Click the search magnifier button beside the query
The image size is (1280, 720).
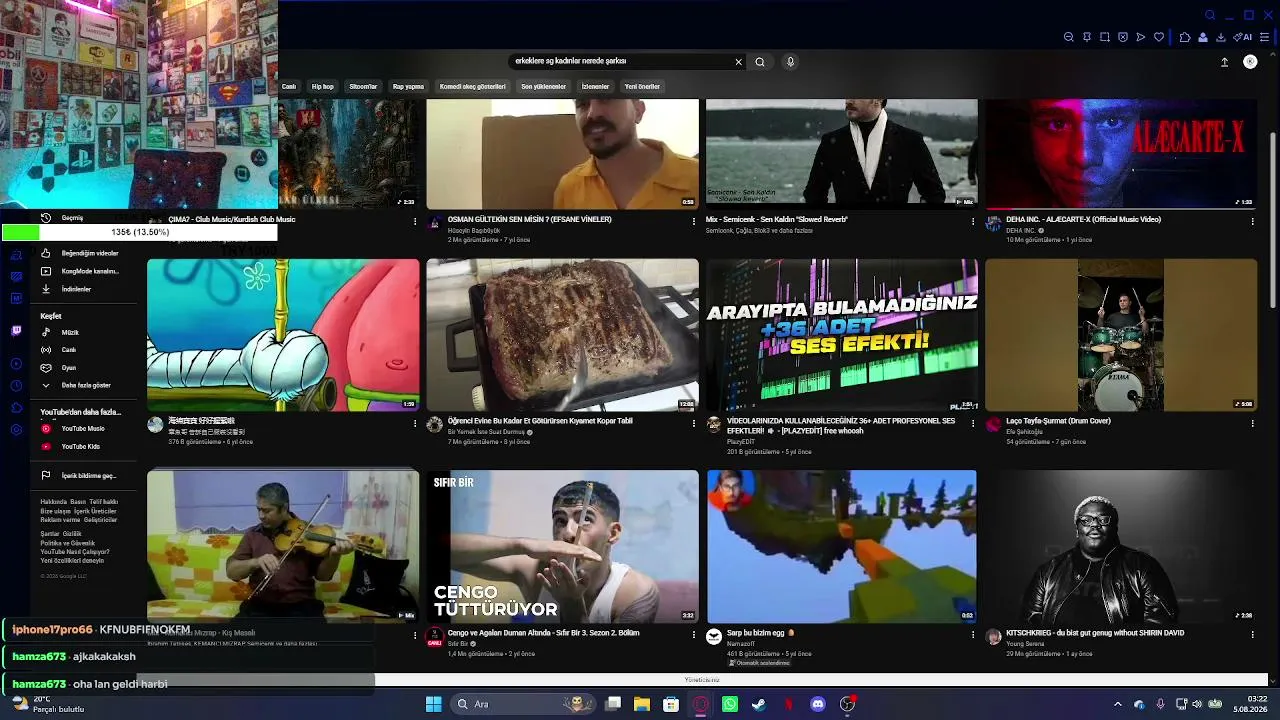(x=760, y=62)
